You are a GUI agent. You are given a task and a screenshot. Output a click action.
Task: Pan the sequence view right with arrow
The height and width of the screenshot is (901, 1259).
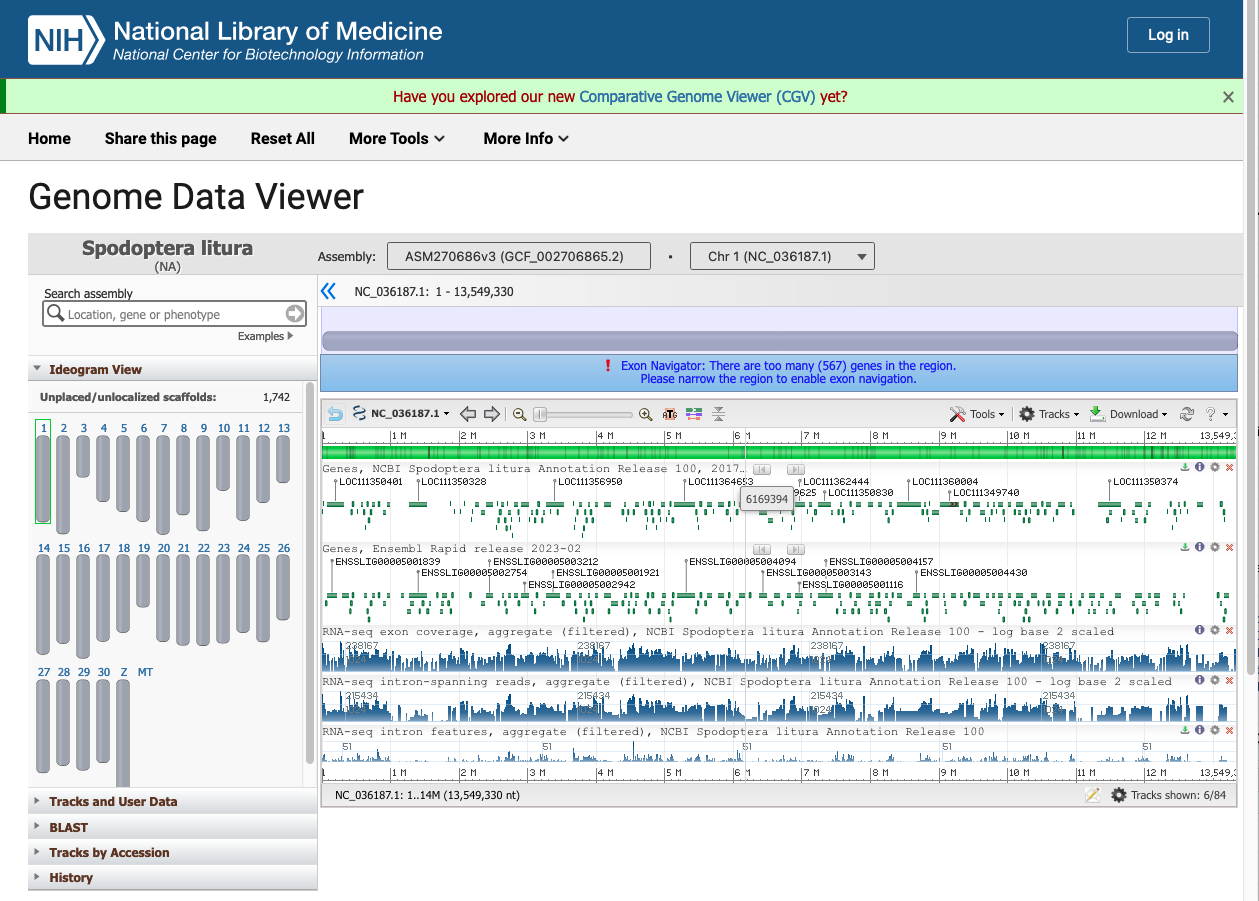point(491,414)
